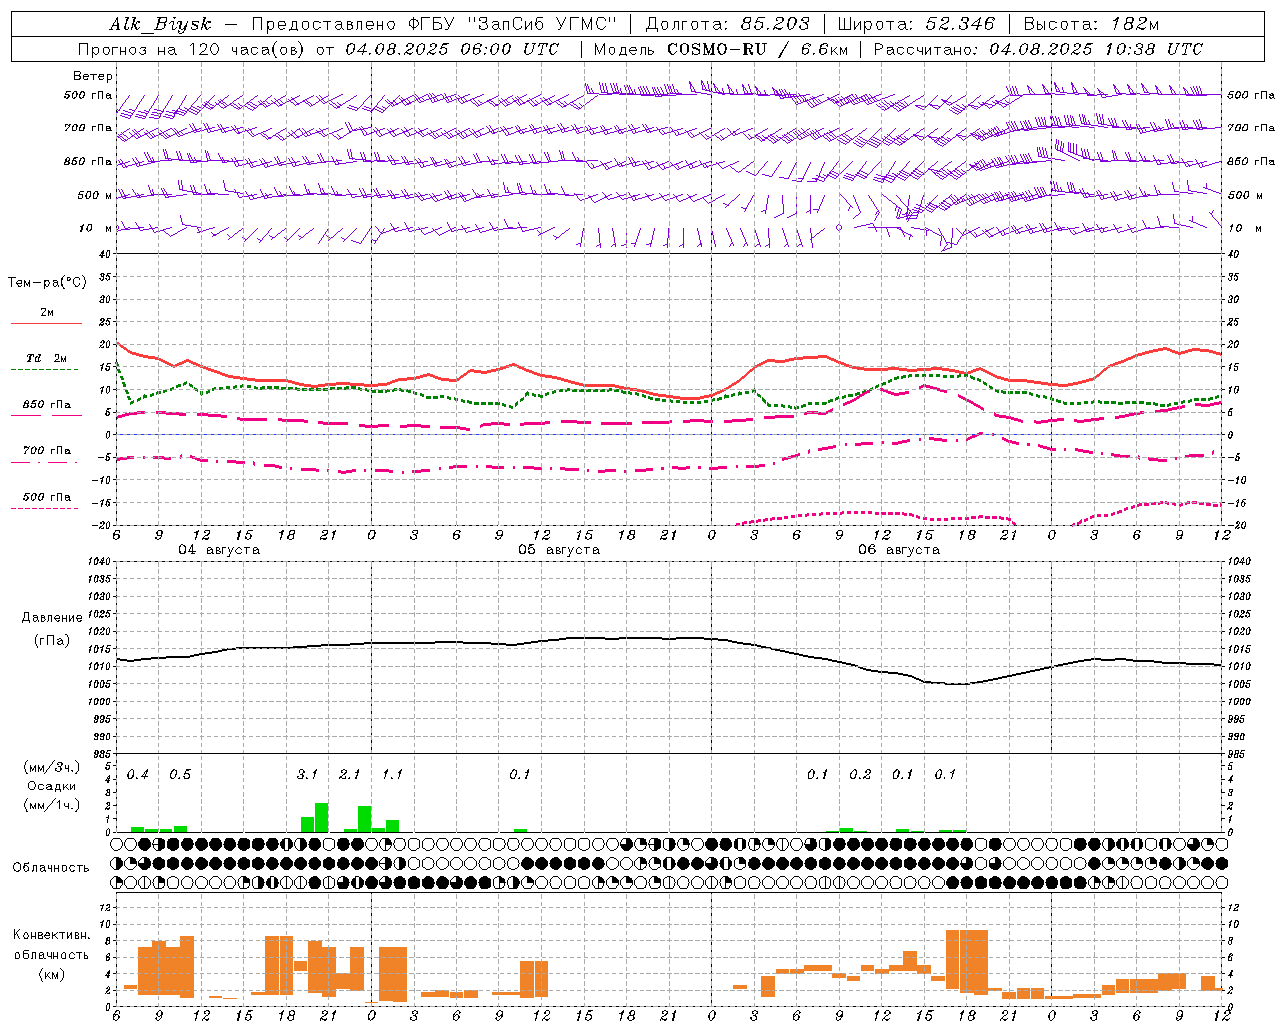Click "500 гПа" label in temperature legend
The image size is (1280, 1024).
click(47, 497)
